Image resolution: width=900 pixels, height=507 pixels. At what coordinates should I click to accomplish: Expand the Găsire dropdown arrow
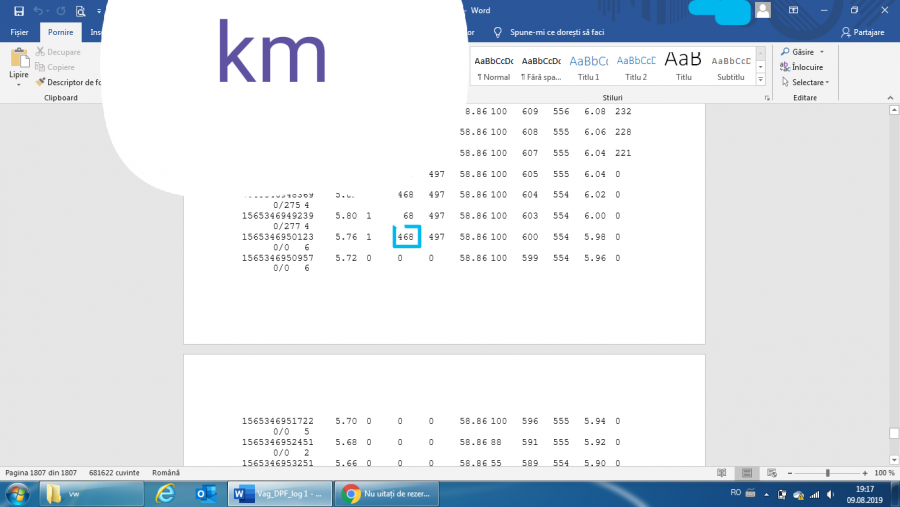[x=822, y=52]
